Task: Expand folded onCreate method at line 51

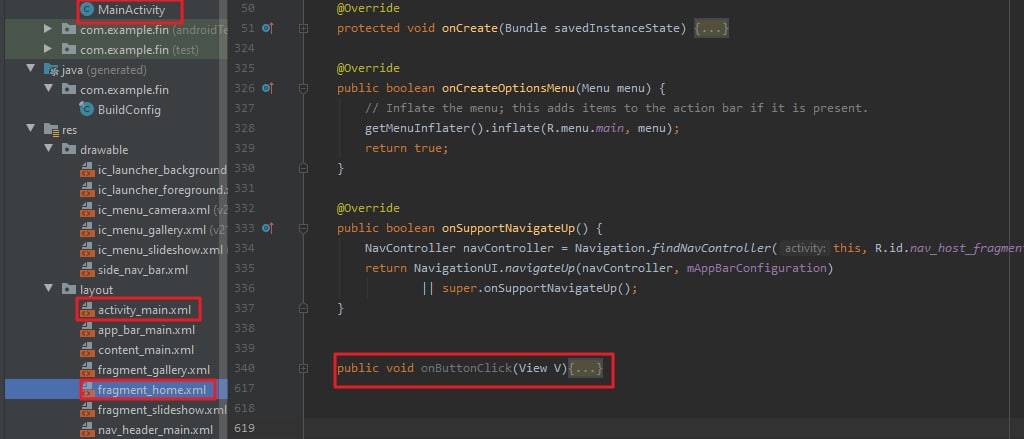Action: point(303,29)
